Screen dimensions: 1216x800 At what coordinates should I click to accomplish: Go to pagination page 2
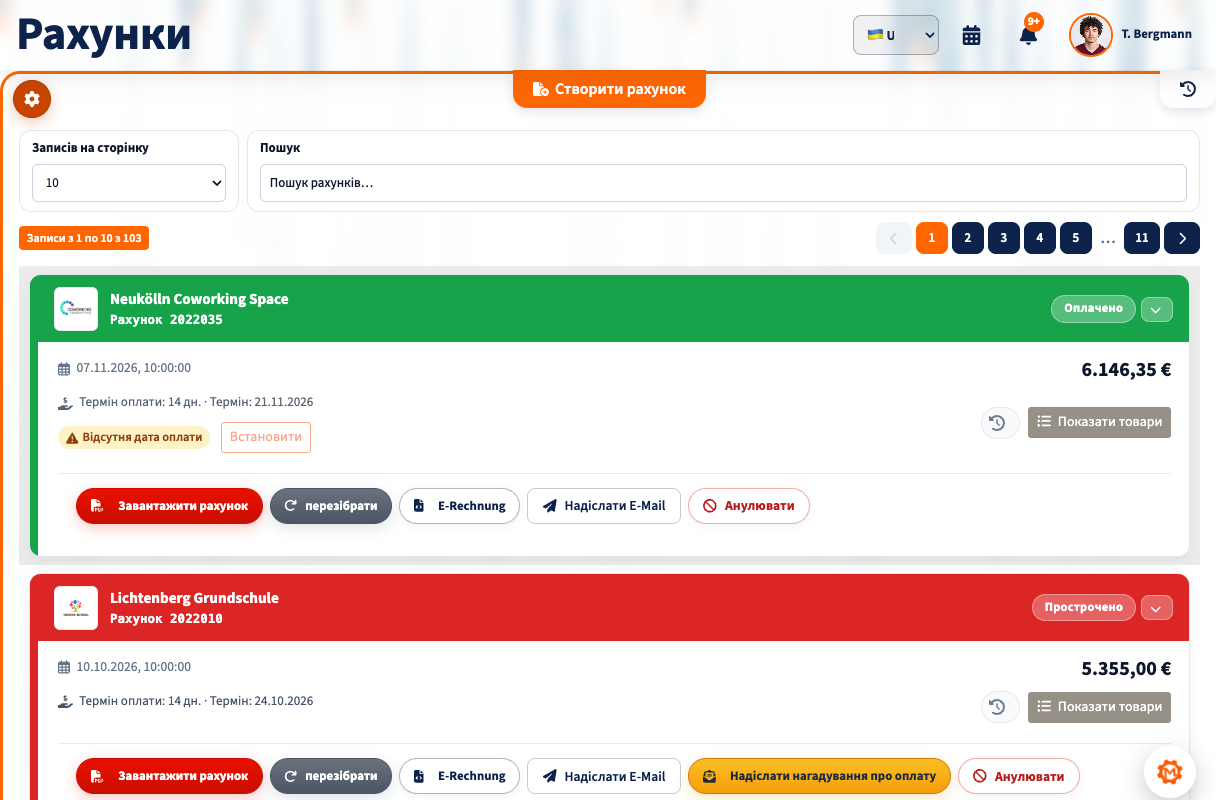click(968, 238)
